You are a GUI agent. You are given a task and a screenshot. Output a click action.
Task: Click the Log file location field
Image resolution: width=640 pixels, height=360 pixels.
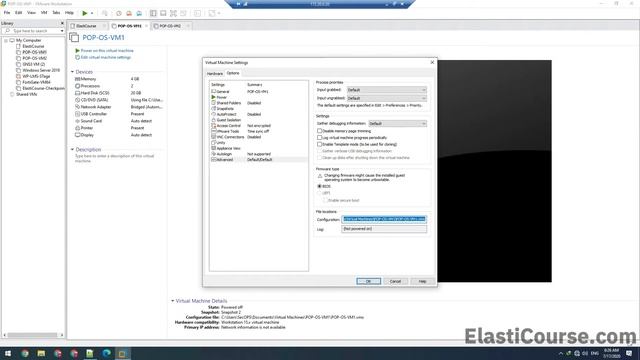(384, 229)
